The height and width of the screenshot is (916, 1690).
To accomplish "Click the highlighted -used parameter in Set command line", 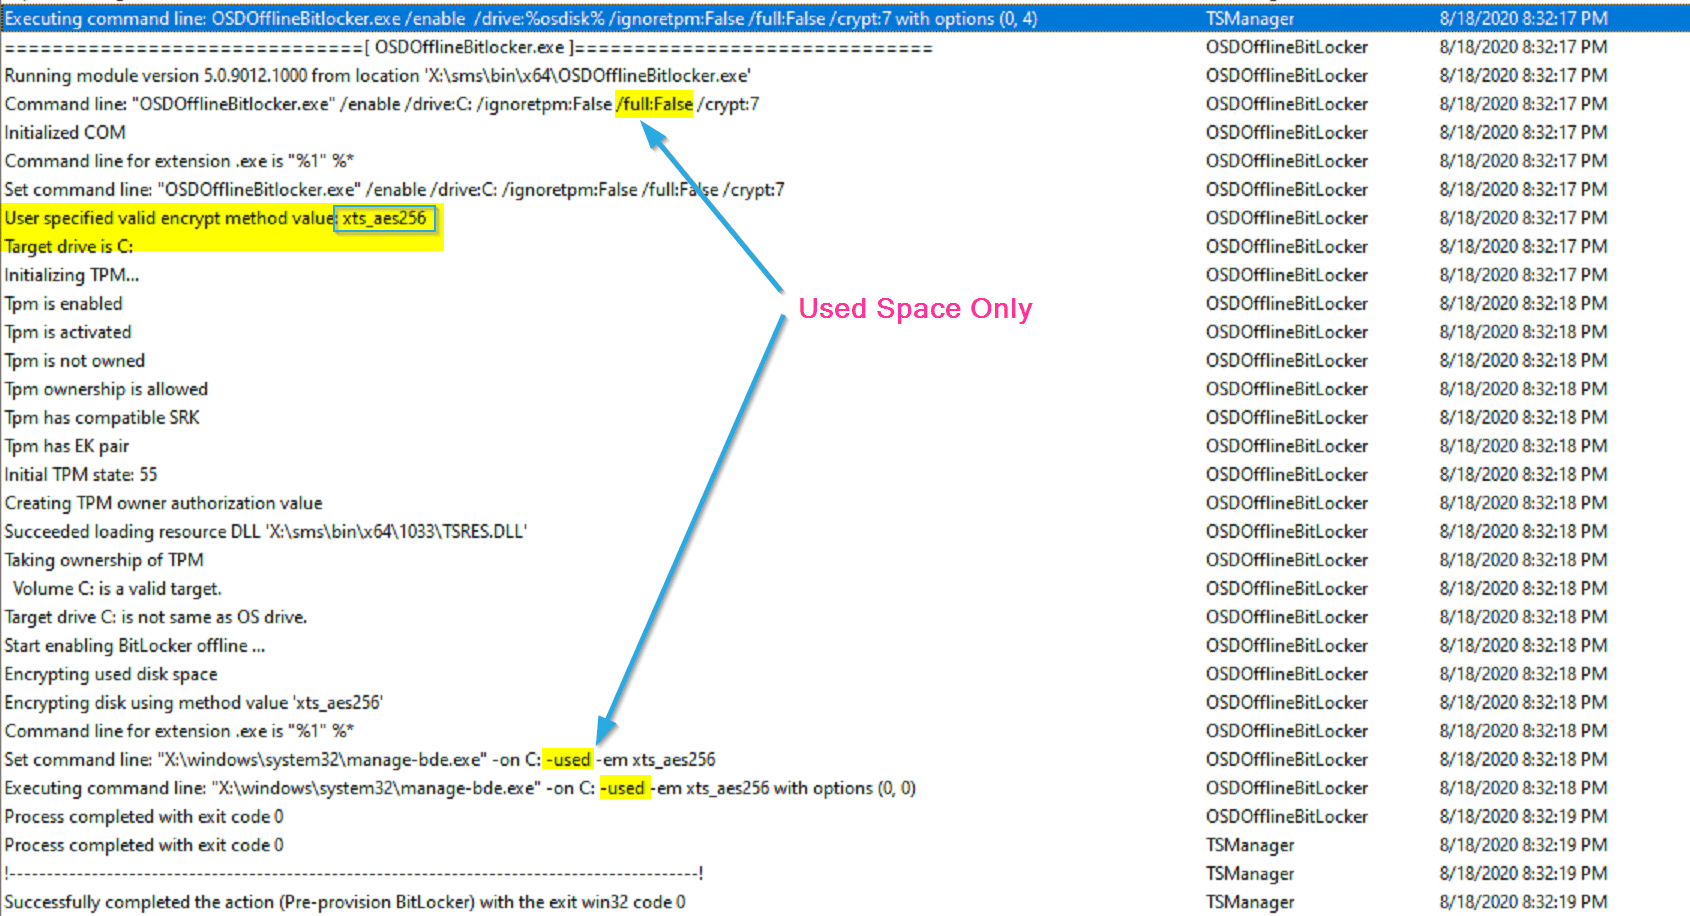I will tap(566, 759).
